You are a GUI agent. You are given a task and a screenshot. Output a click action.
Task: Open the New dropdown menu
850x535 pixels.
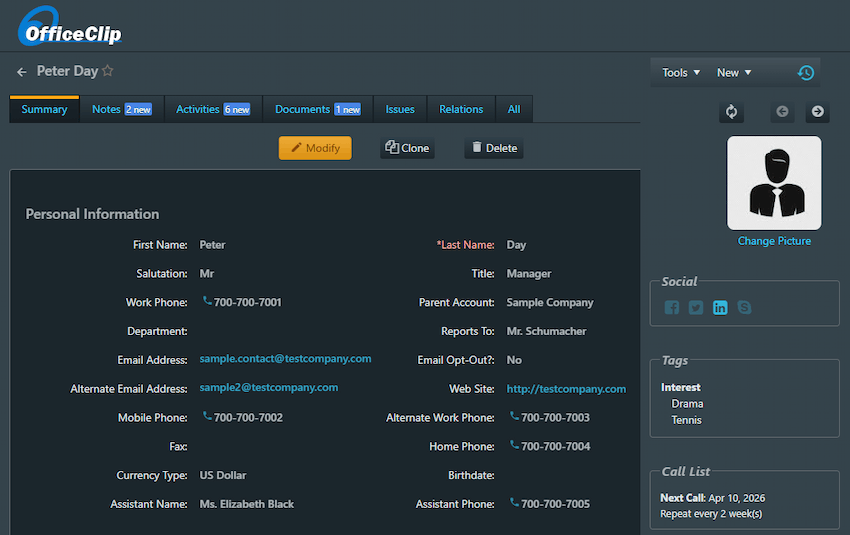[x=734, y=73]
